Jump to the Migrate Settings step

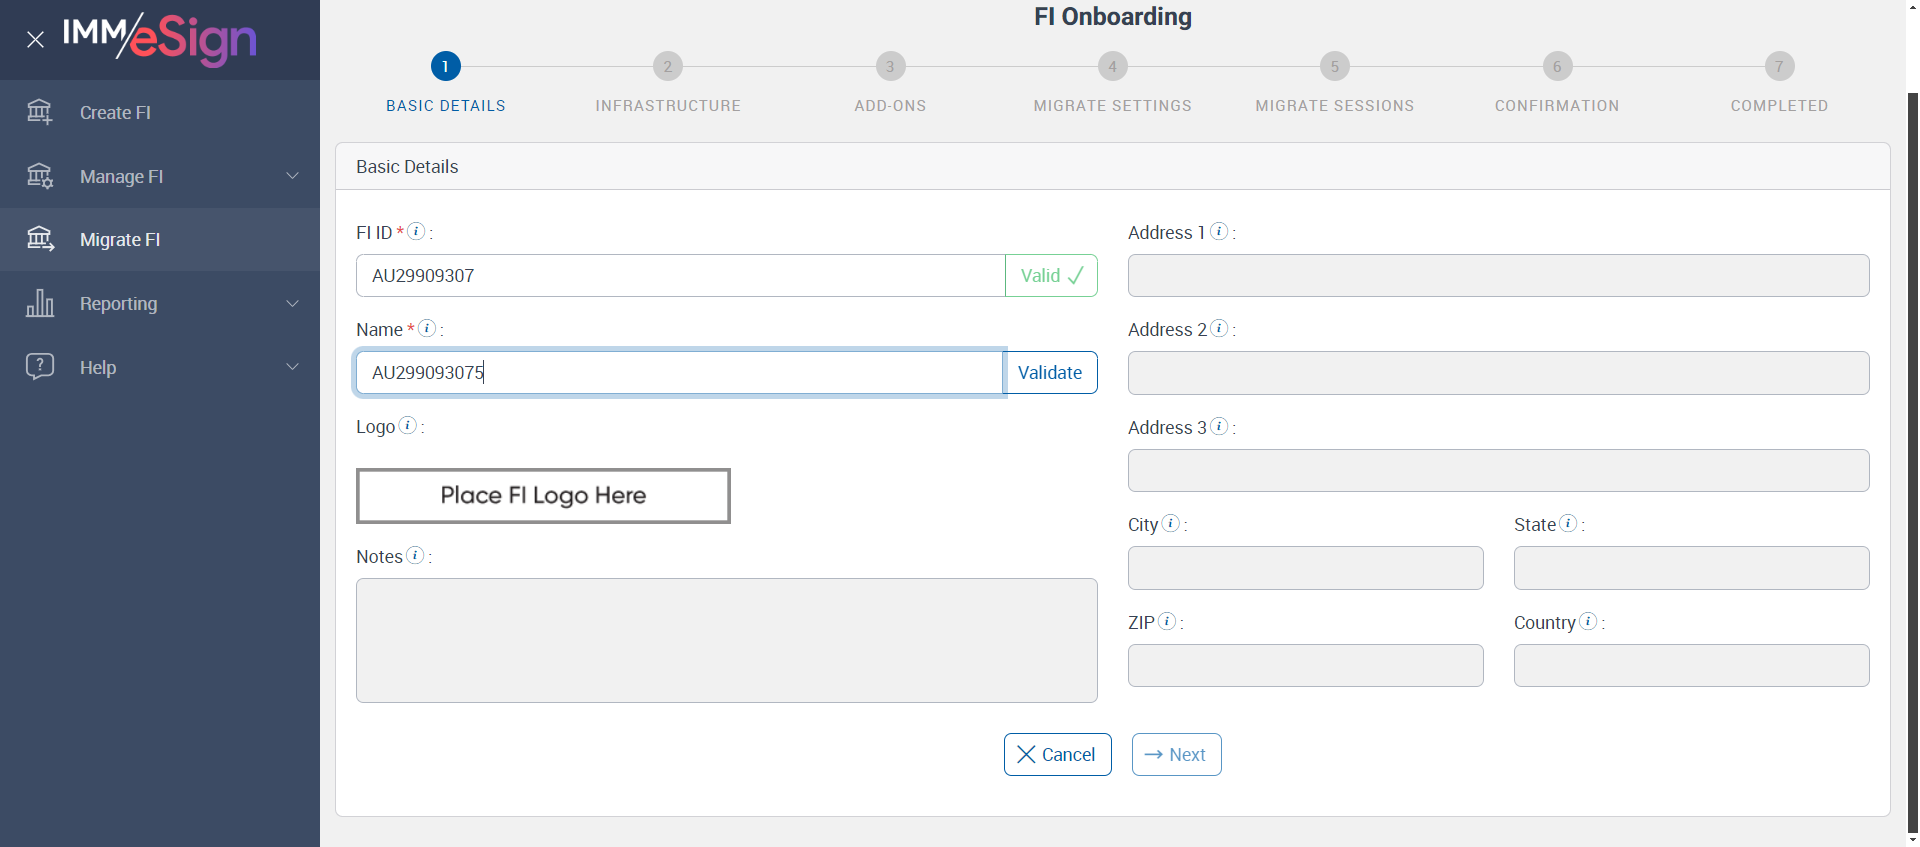pyautogui.click(x=1112, y=67)
